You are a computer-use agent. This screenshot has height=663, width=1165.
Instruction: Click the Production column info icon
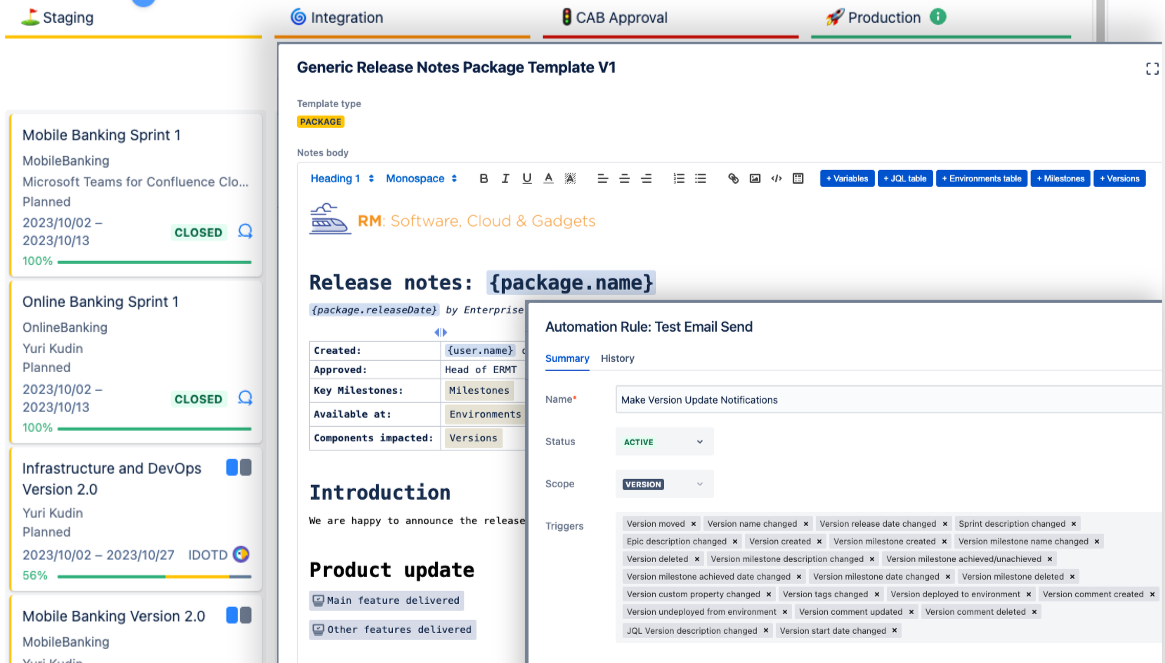click(x=938, y=16)
